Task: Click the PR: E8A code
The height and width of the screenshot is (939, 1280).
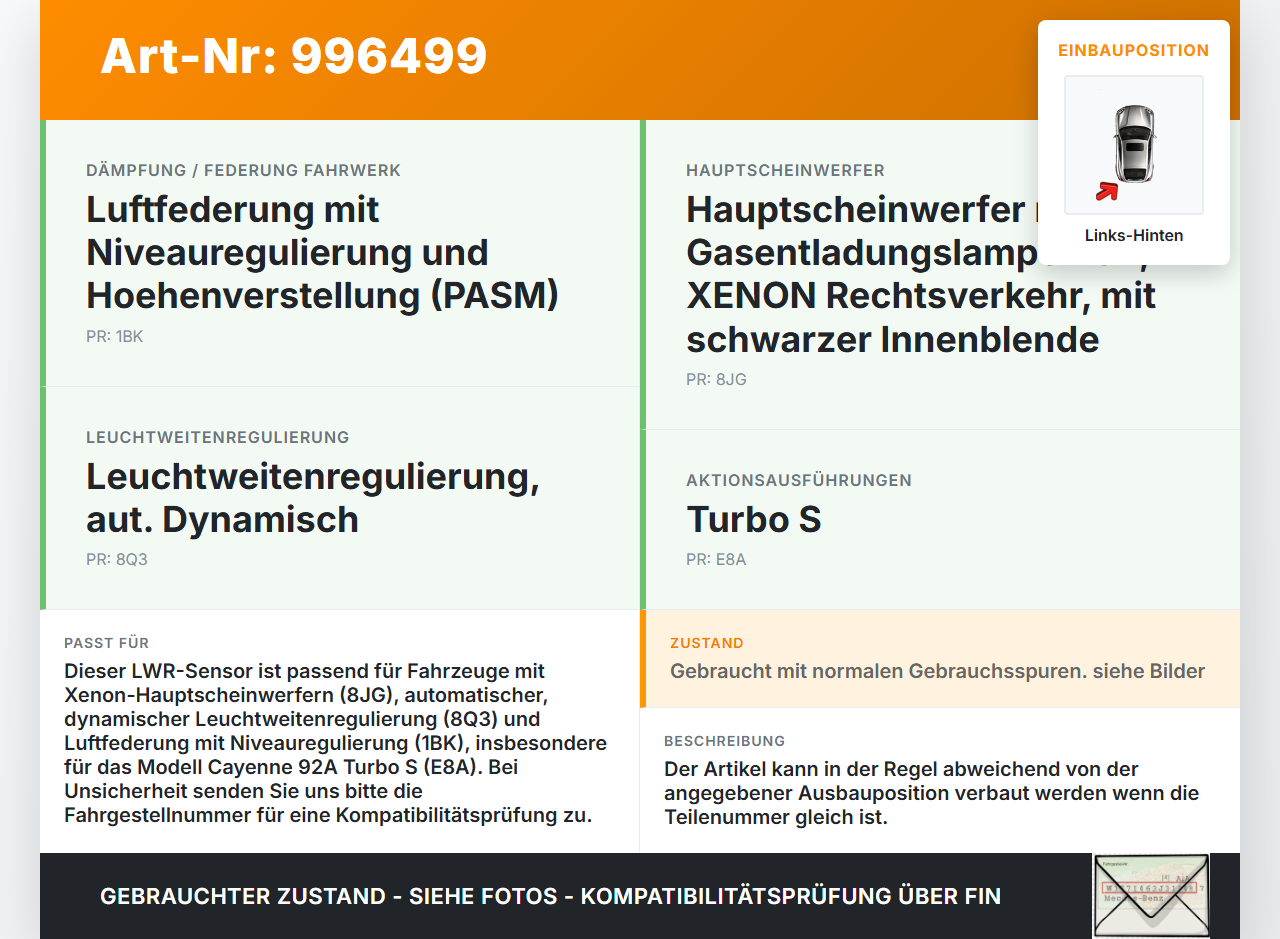Action: [716, 560]
